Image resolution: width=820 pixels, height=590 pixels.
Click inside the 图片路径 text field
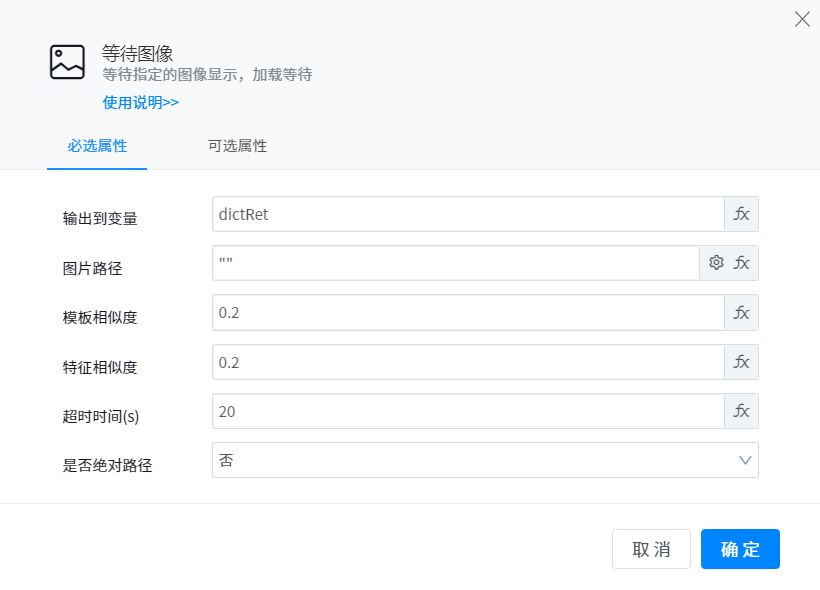tap(455, 263)
